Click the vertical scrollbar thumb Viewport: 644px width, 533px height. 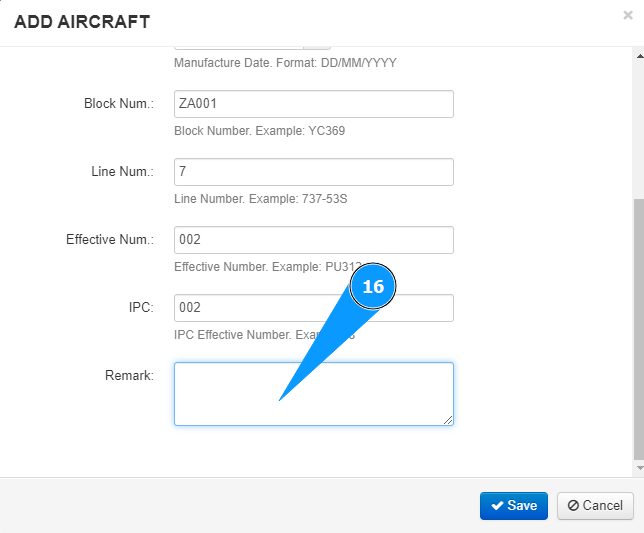click(x=639, y=330)
